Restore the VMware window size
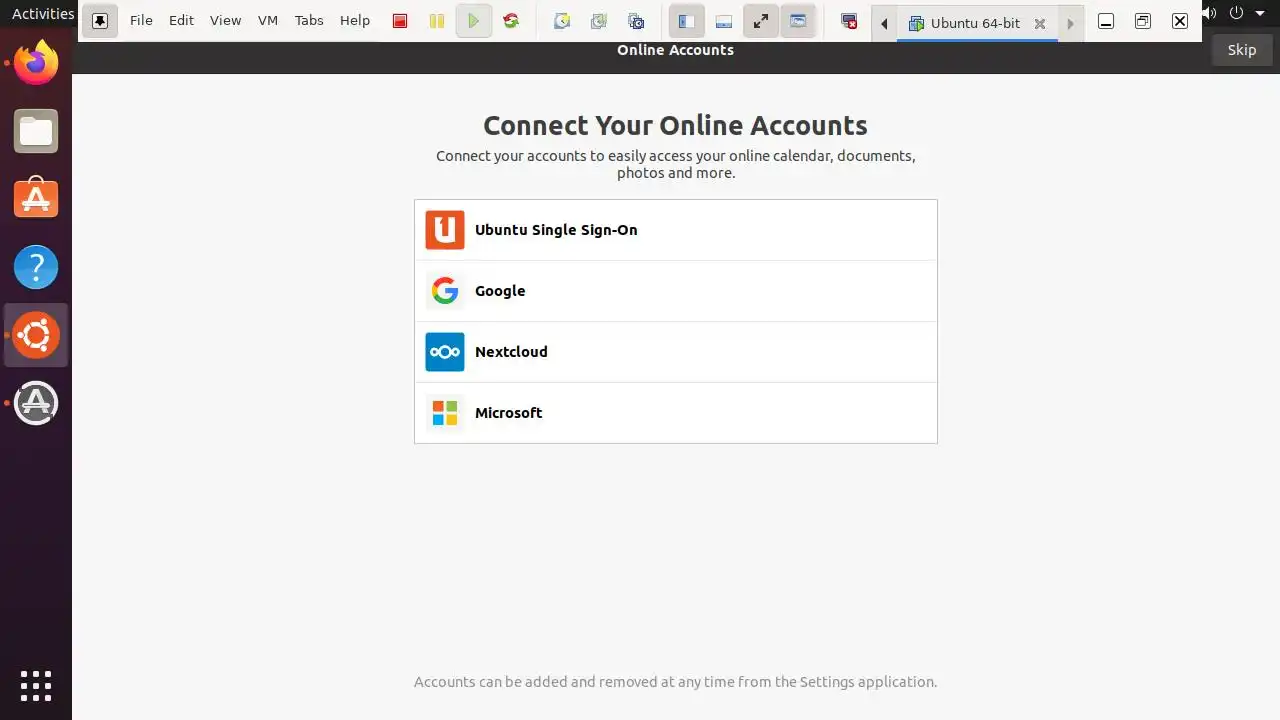Viewport: 1280px width, 720px height. pos(1143,21)
